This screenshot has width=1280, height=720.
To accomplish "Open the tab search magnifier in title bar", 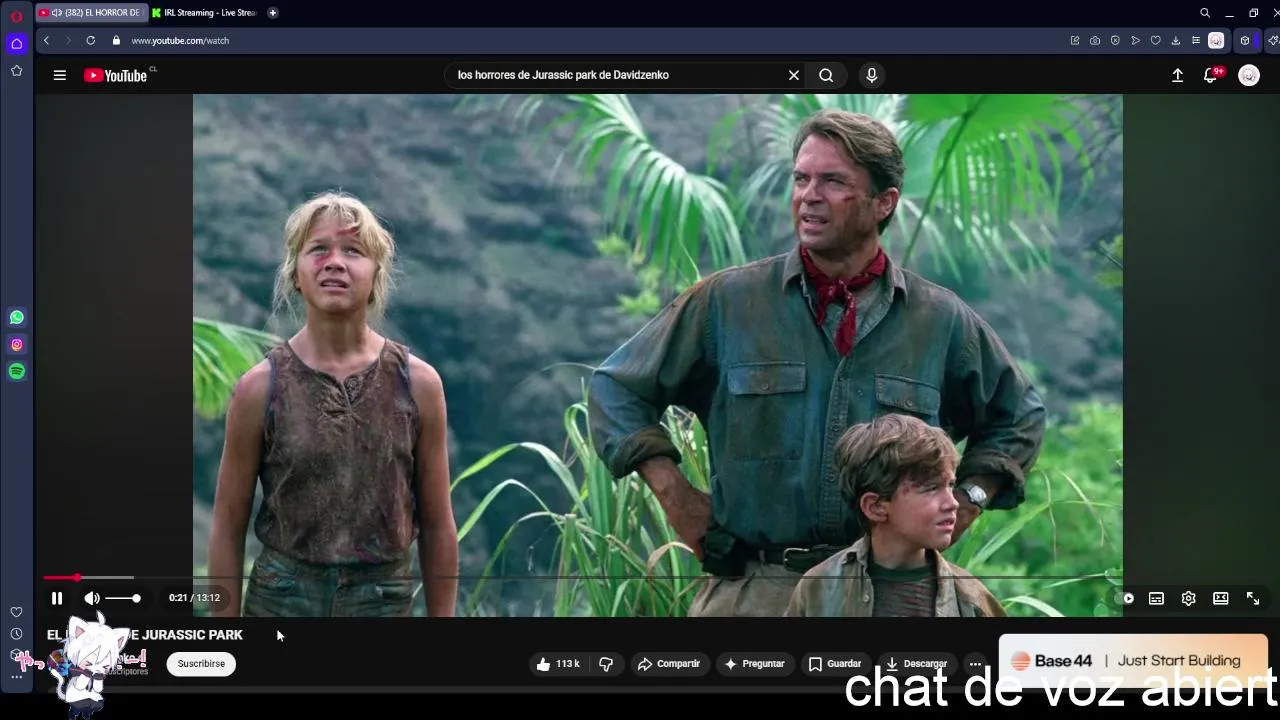I will [x=1205, y=13].
